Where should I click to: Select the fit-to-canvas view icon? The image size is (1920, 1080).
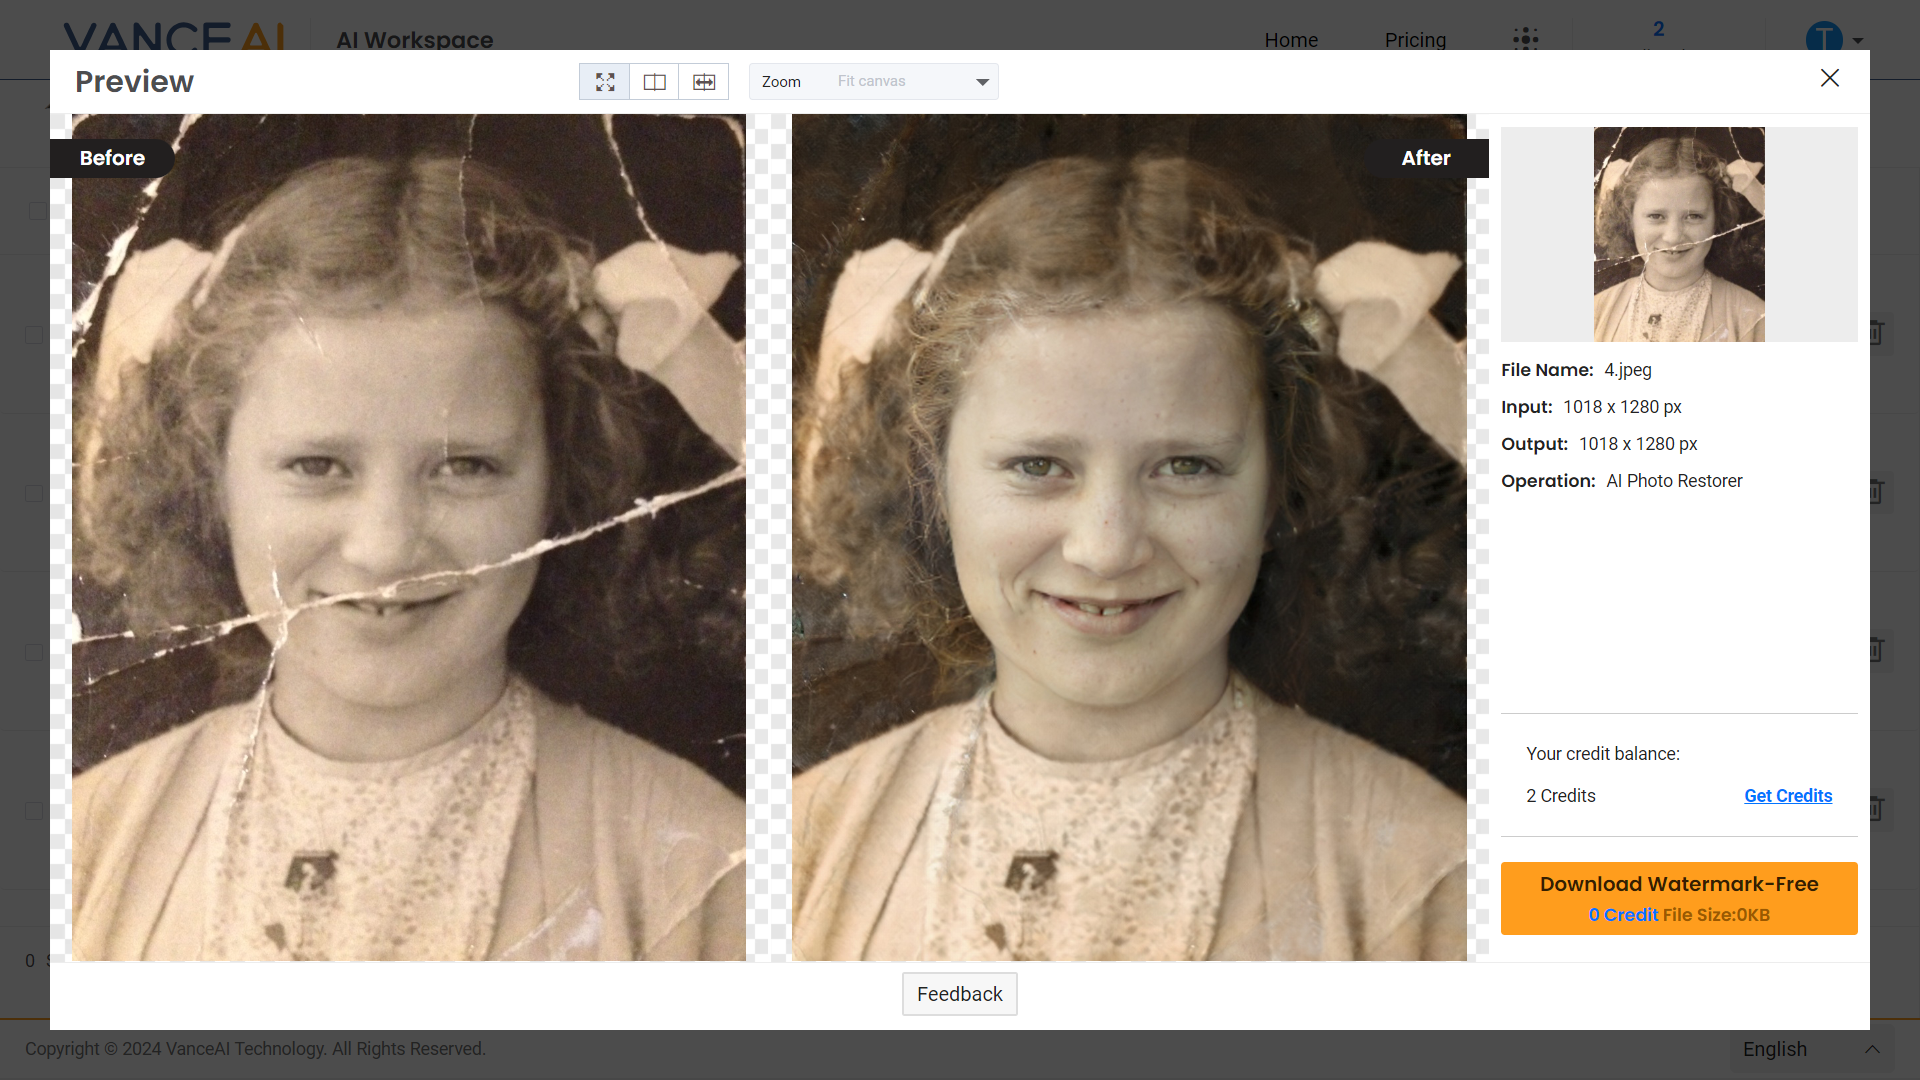point(605,82)
